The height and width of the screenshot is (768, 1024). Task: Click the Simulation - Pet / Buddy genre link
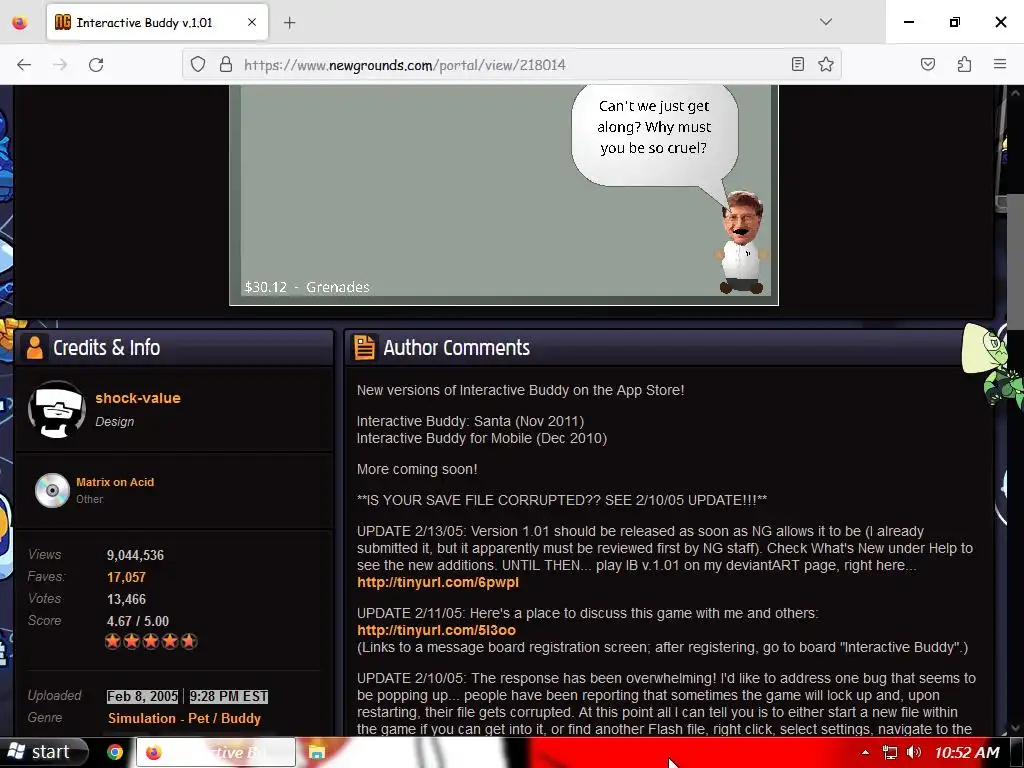[x=184, y=718]
